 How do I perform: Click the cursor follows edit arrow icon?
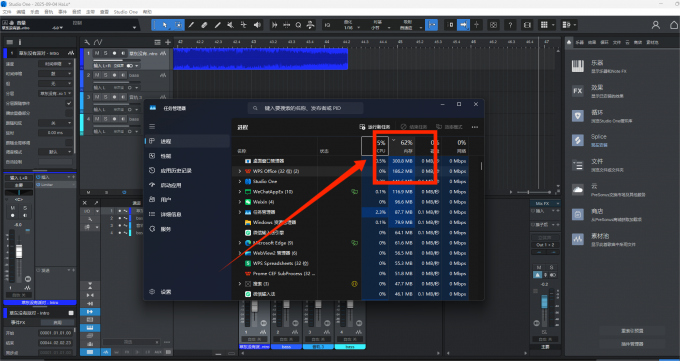(463, 25)
